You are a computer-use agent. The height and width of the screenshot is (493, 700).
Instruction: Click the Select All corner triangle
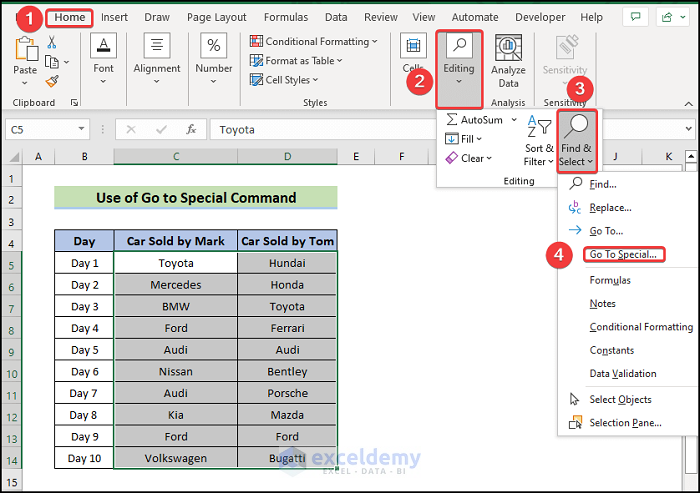[x=14, y=157]
